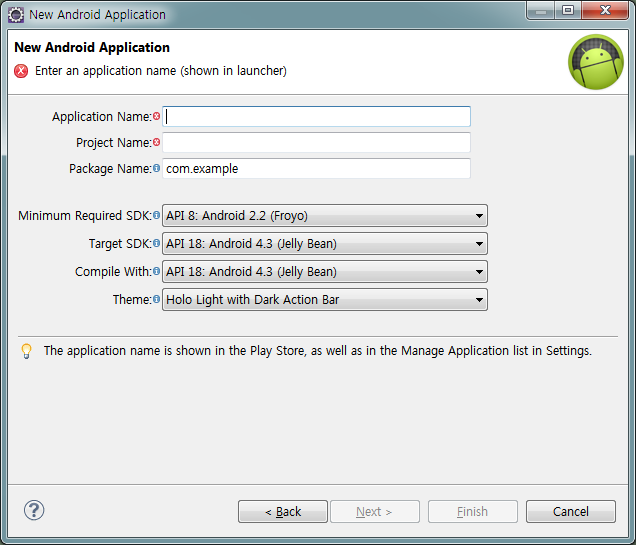Viewport: 636px width, 545px height.
Task: Click the disabled Finish button
Action: 473,511
